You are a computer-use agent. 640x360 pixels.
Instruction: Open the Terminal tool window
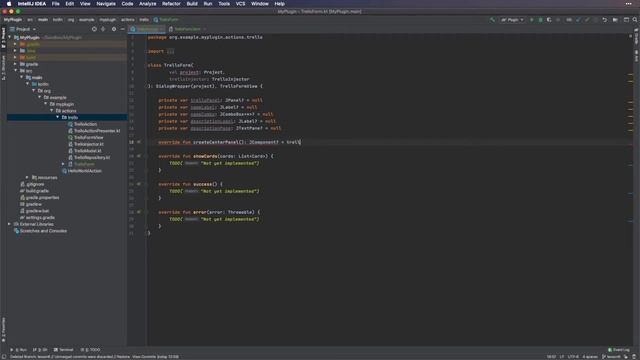pos(63,350)
